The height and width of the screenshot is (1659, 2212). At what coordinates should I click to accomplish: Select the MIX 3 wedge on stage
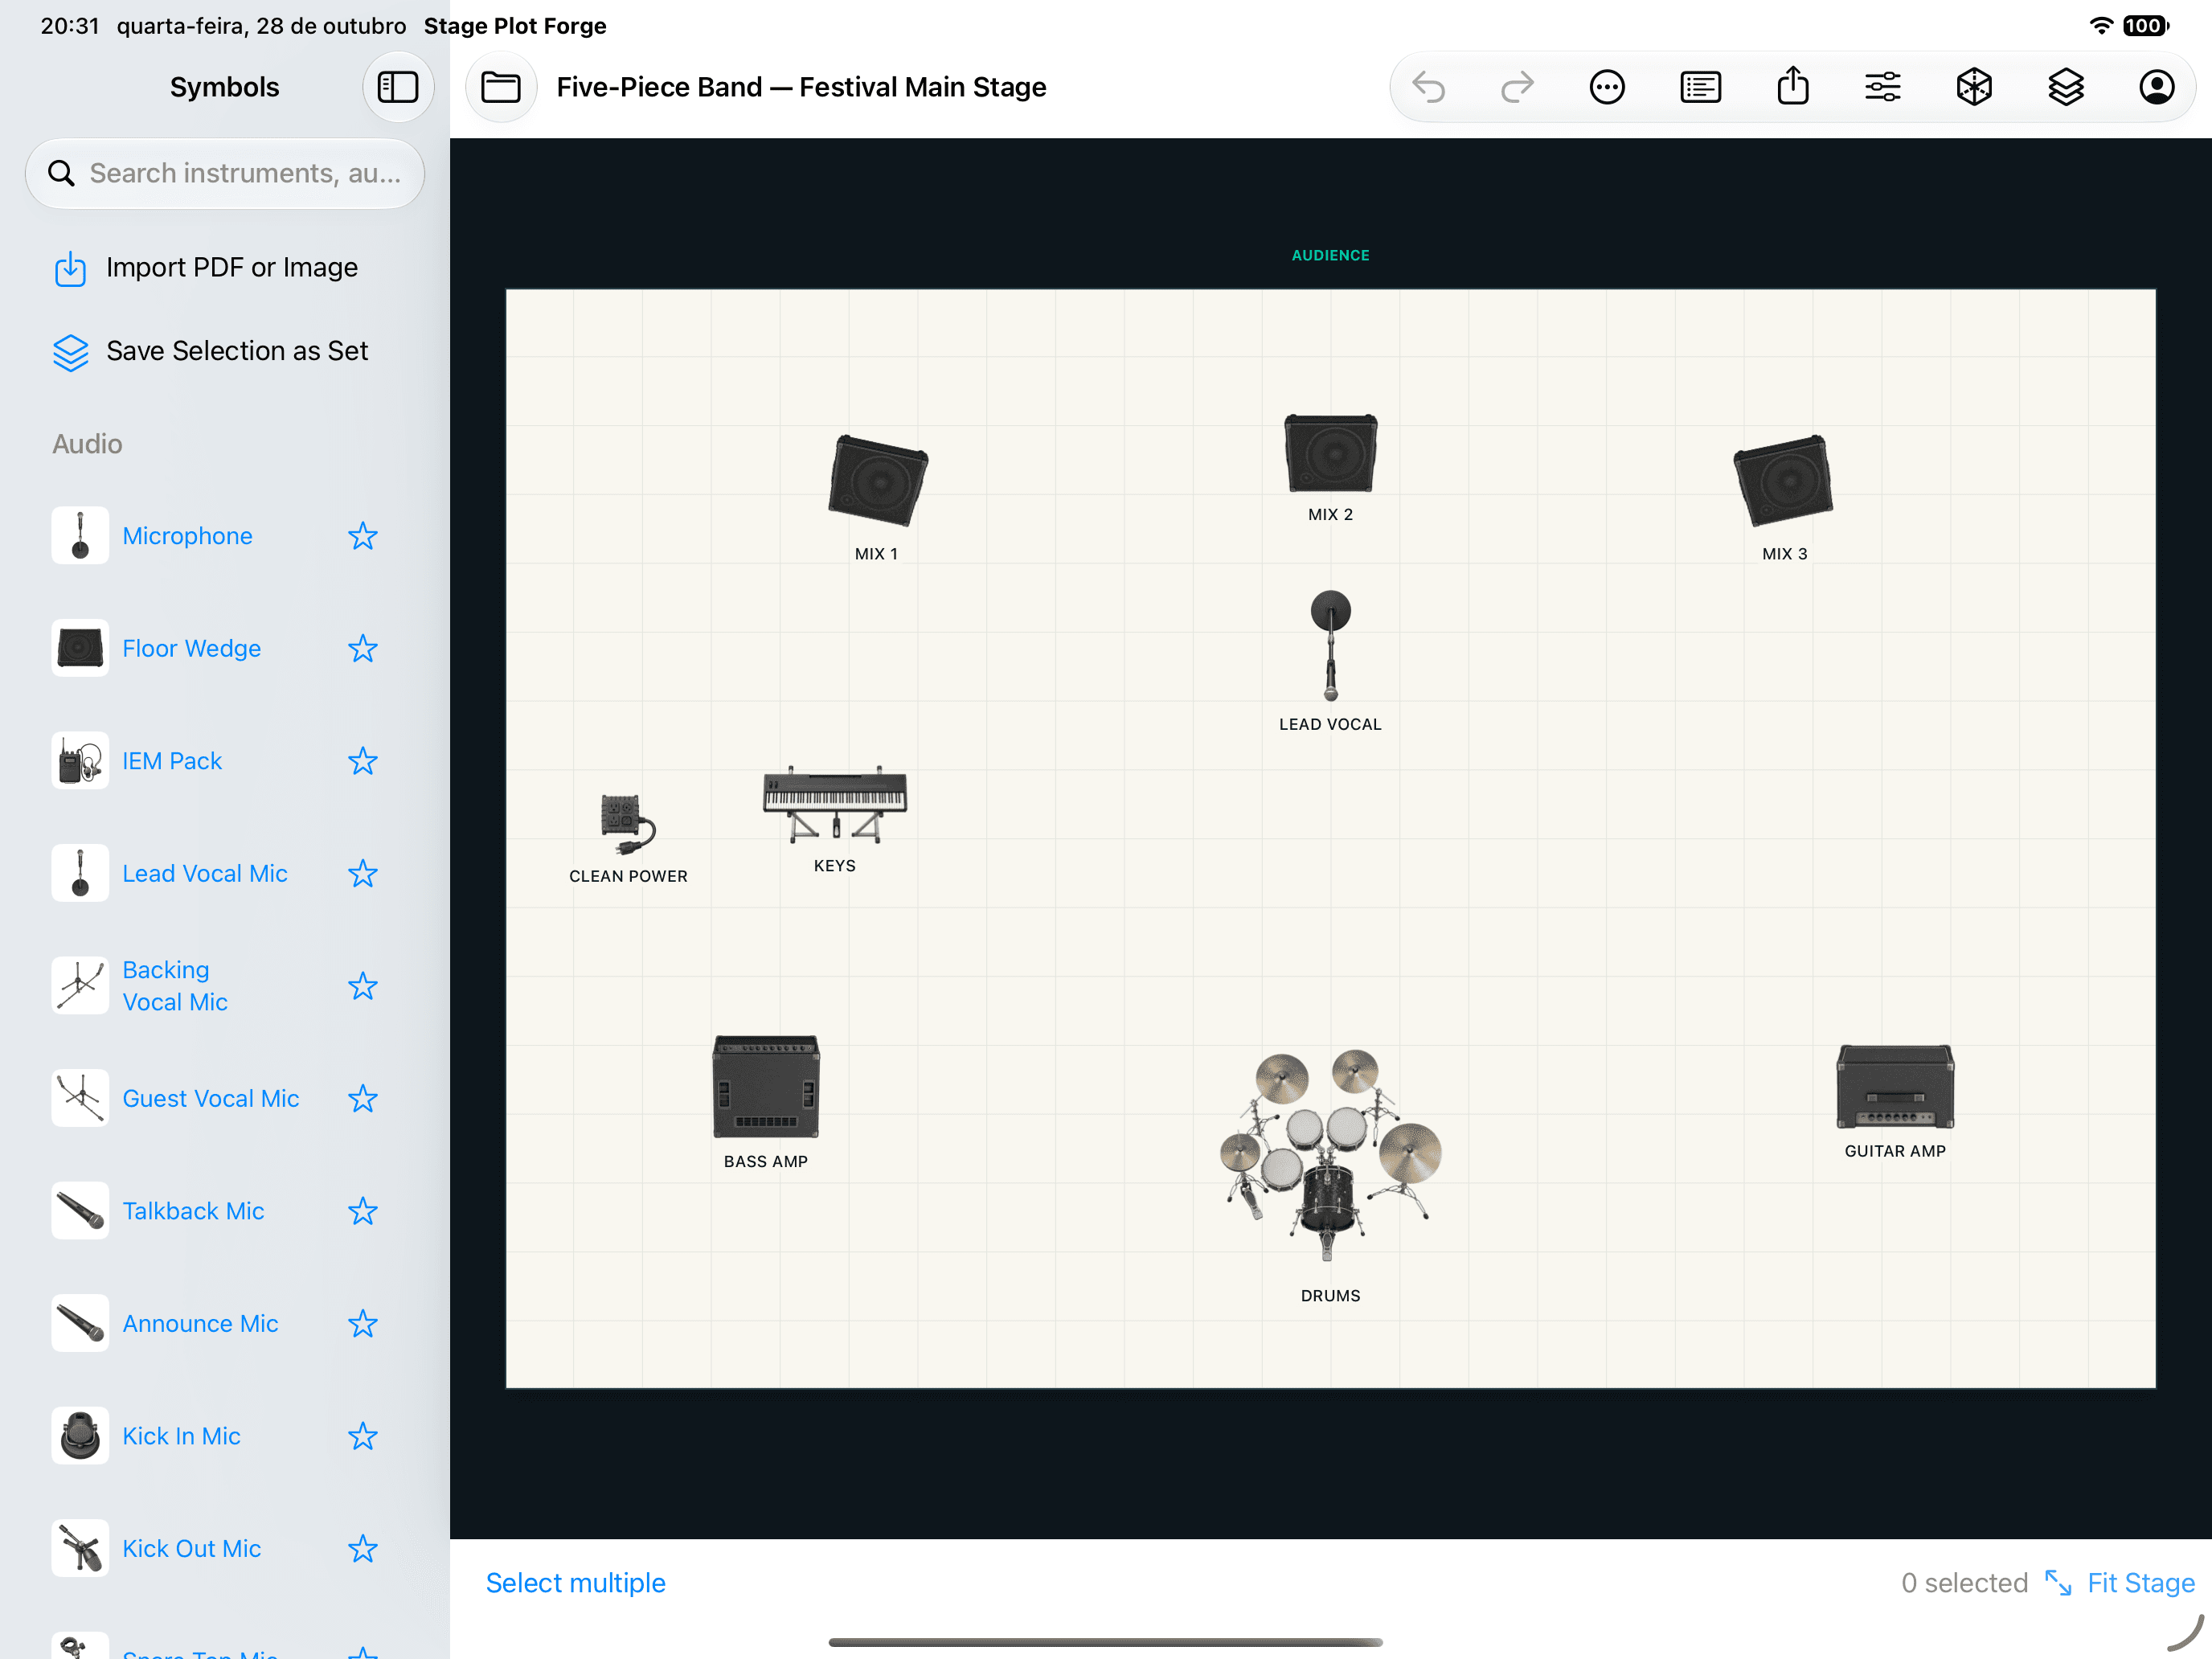[1783, 481]
